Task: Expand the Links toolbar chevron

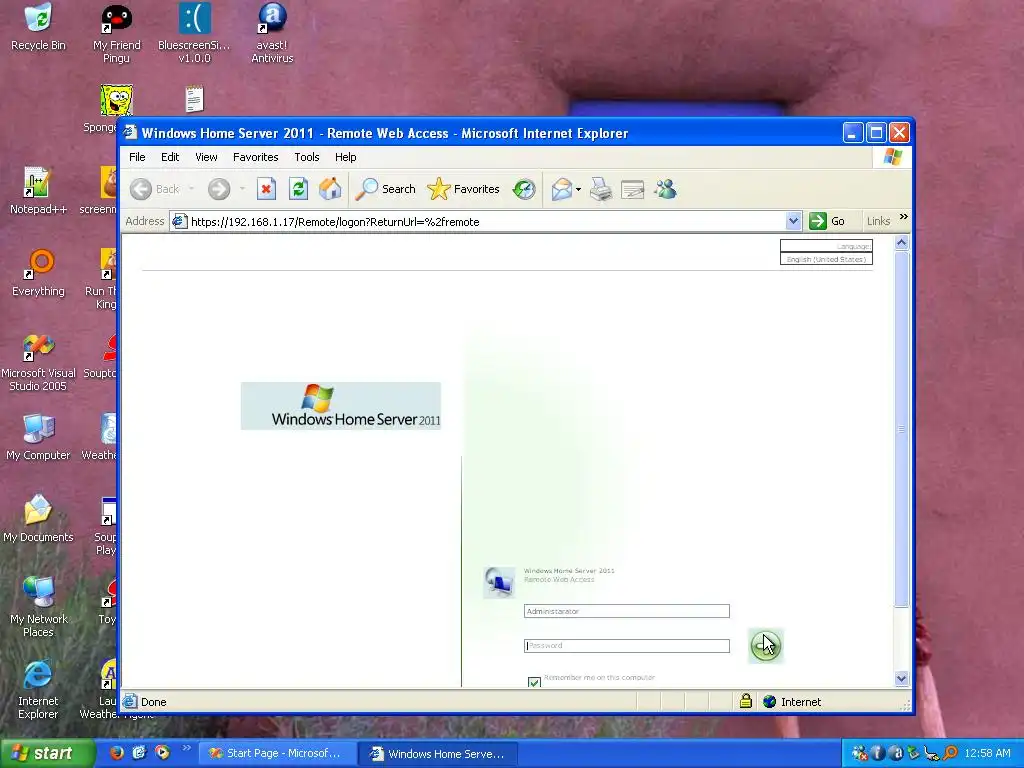Action: [903, 217]
